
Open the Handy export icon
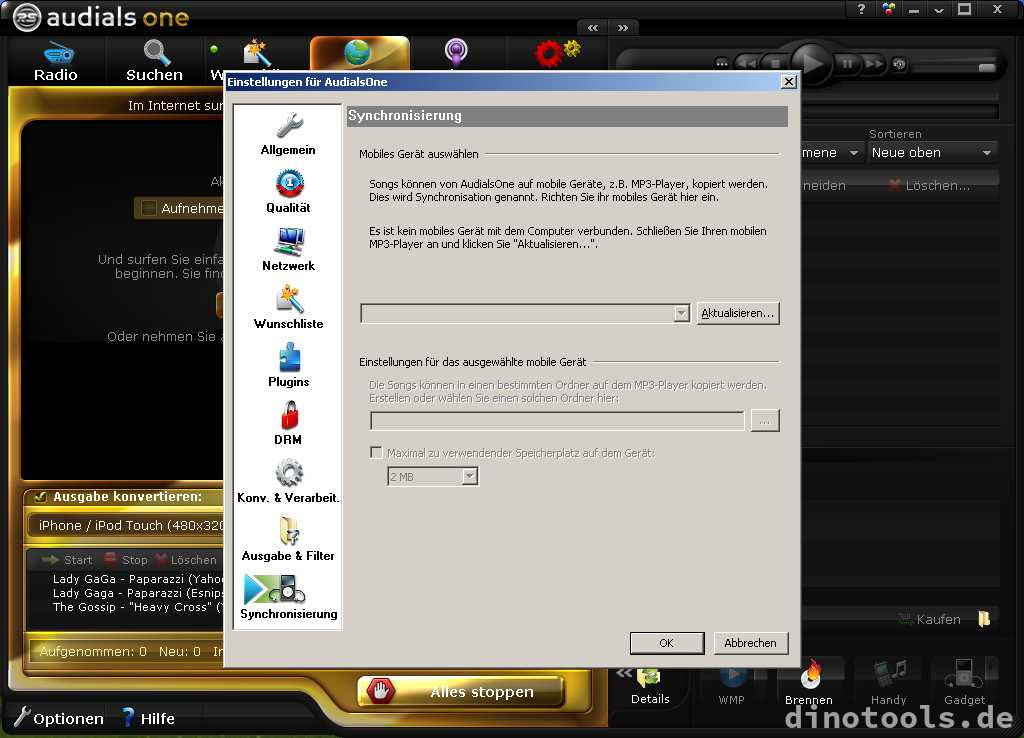coord(889,684)
